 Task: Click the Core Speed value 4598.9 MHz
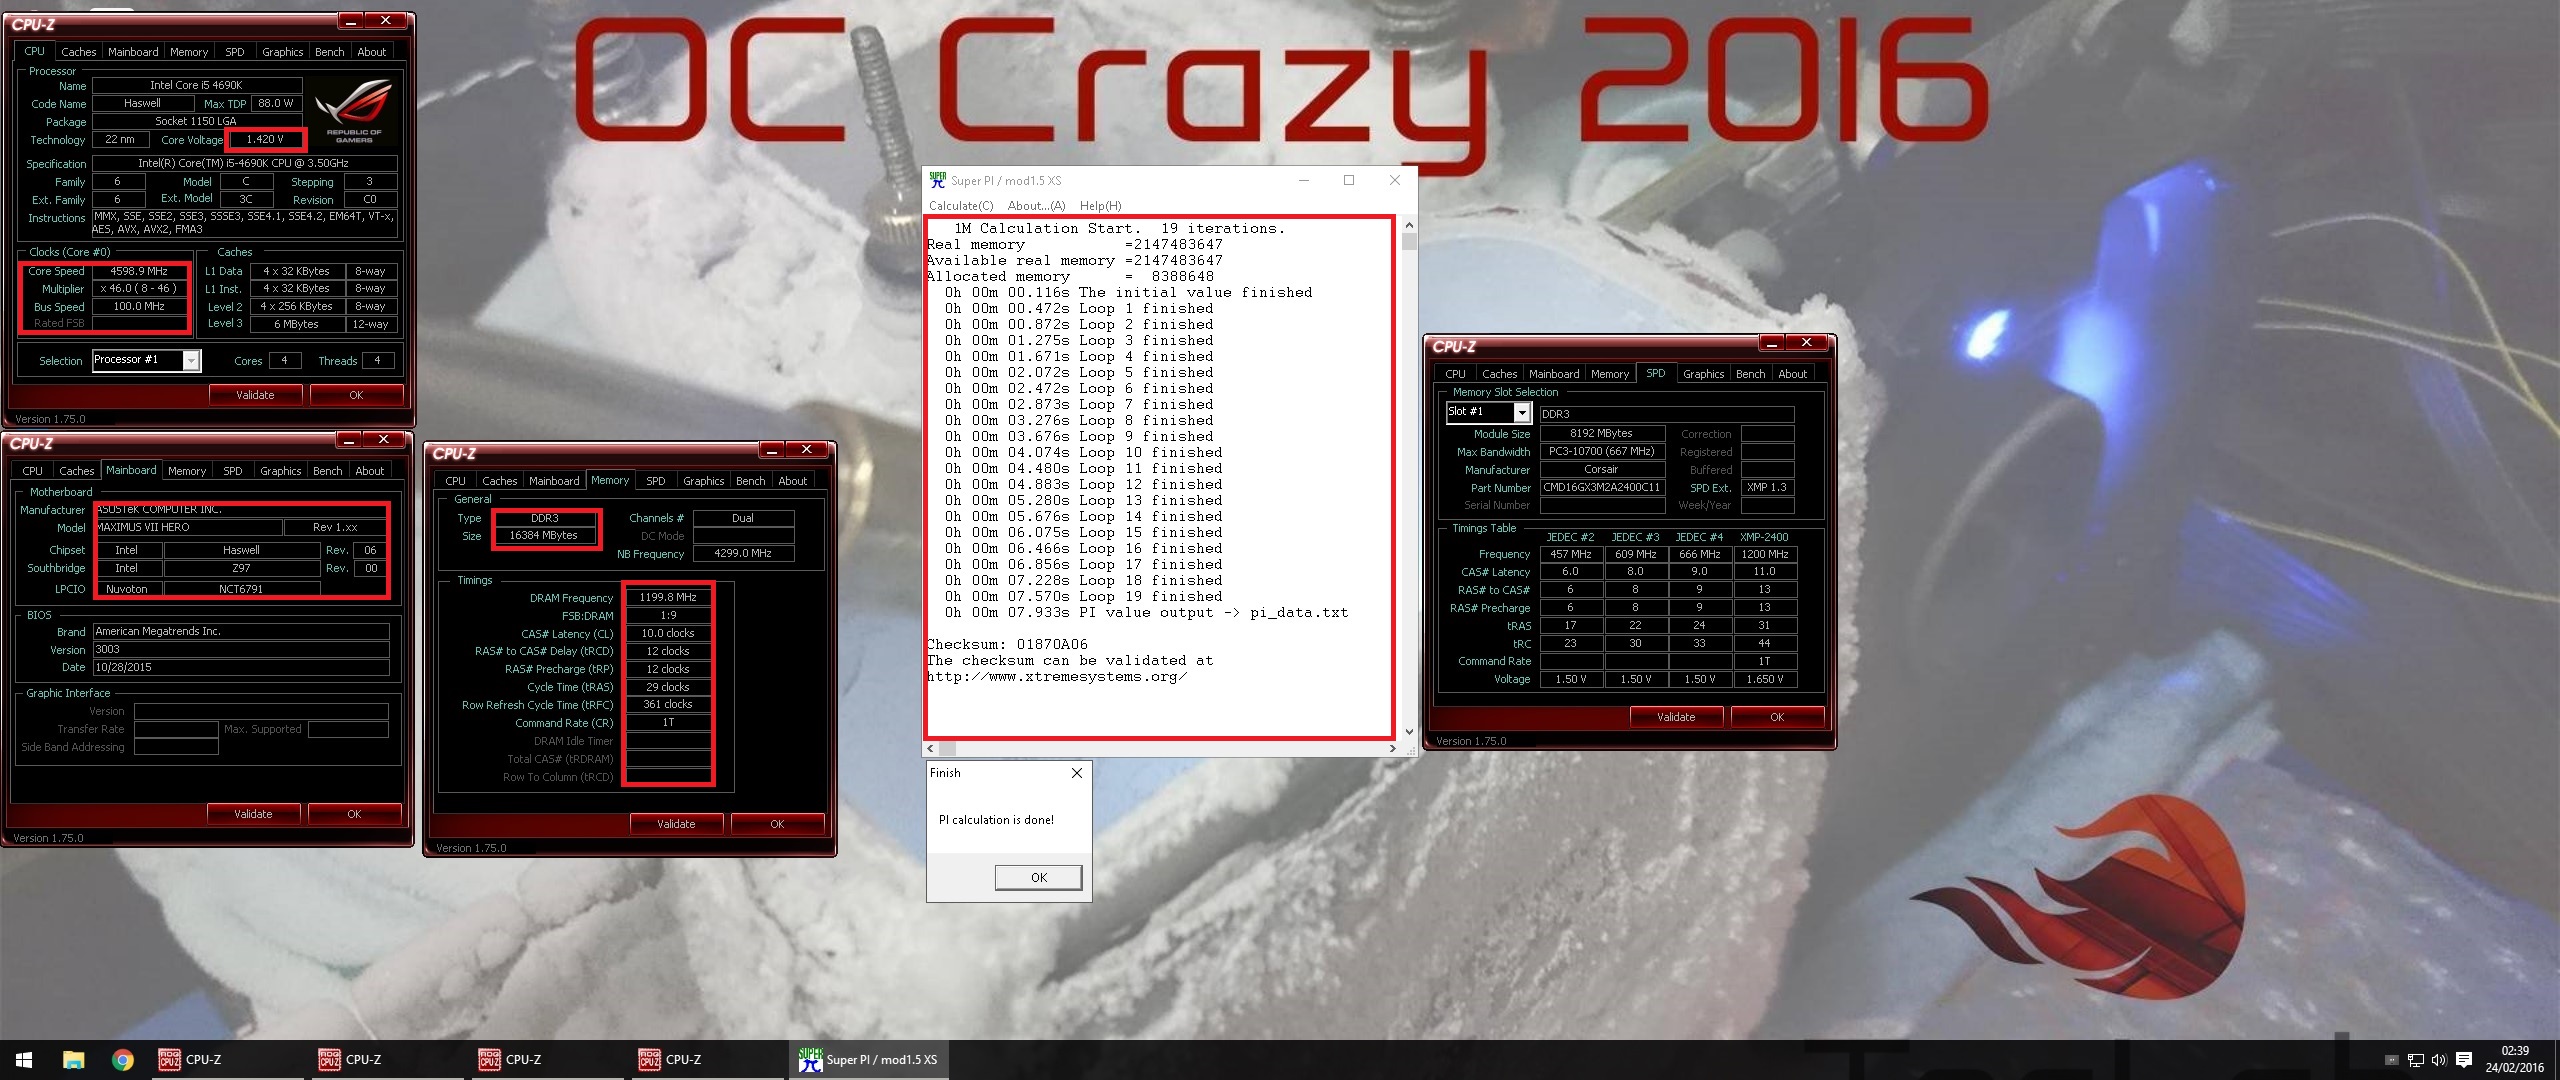pos(138,271)
